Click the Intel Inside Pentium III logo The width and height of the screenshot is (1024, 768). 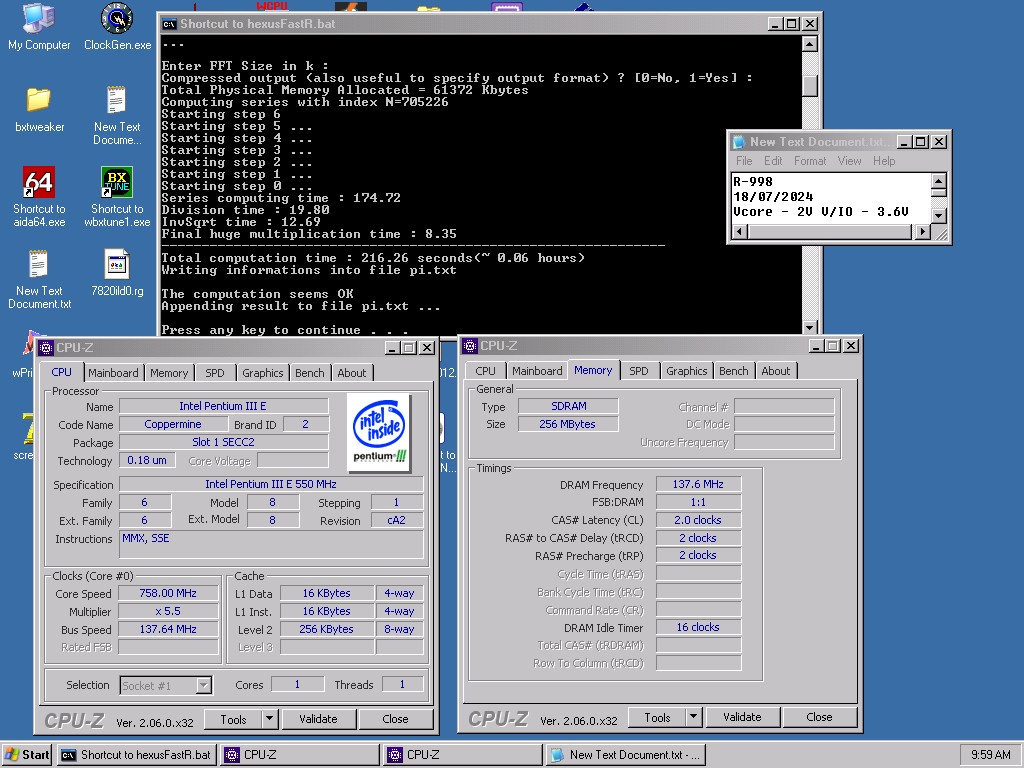coord(379,432)
